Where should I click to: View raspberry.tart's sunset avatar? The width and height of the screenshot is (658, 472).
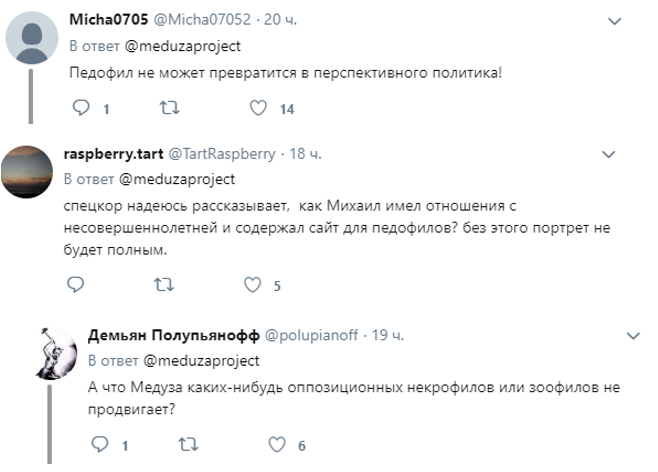[27, 172]
